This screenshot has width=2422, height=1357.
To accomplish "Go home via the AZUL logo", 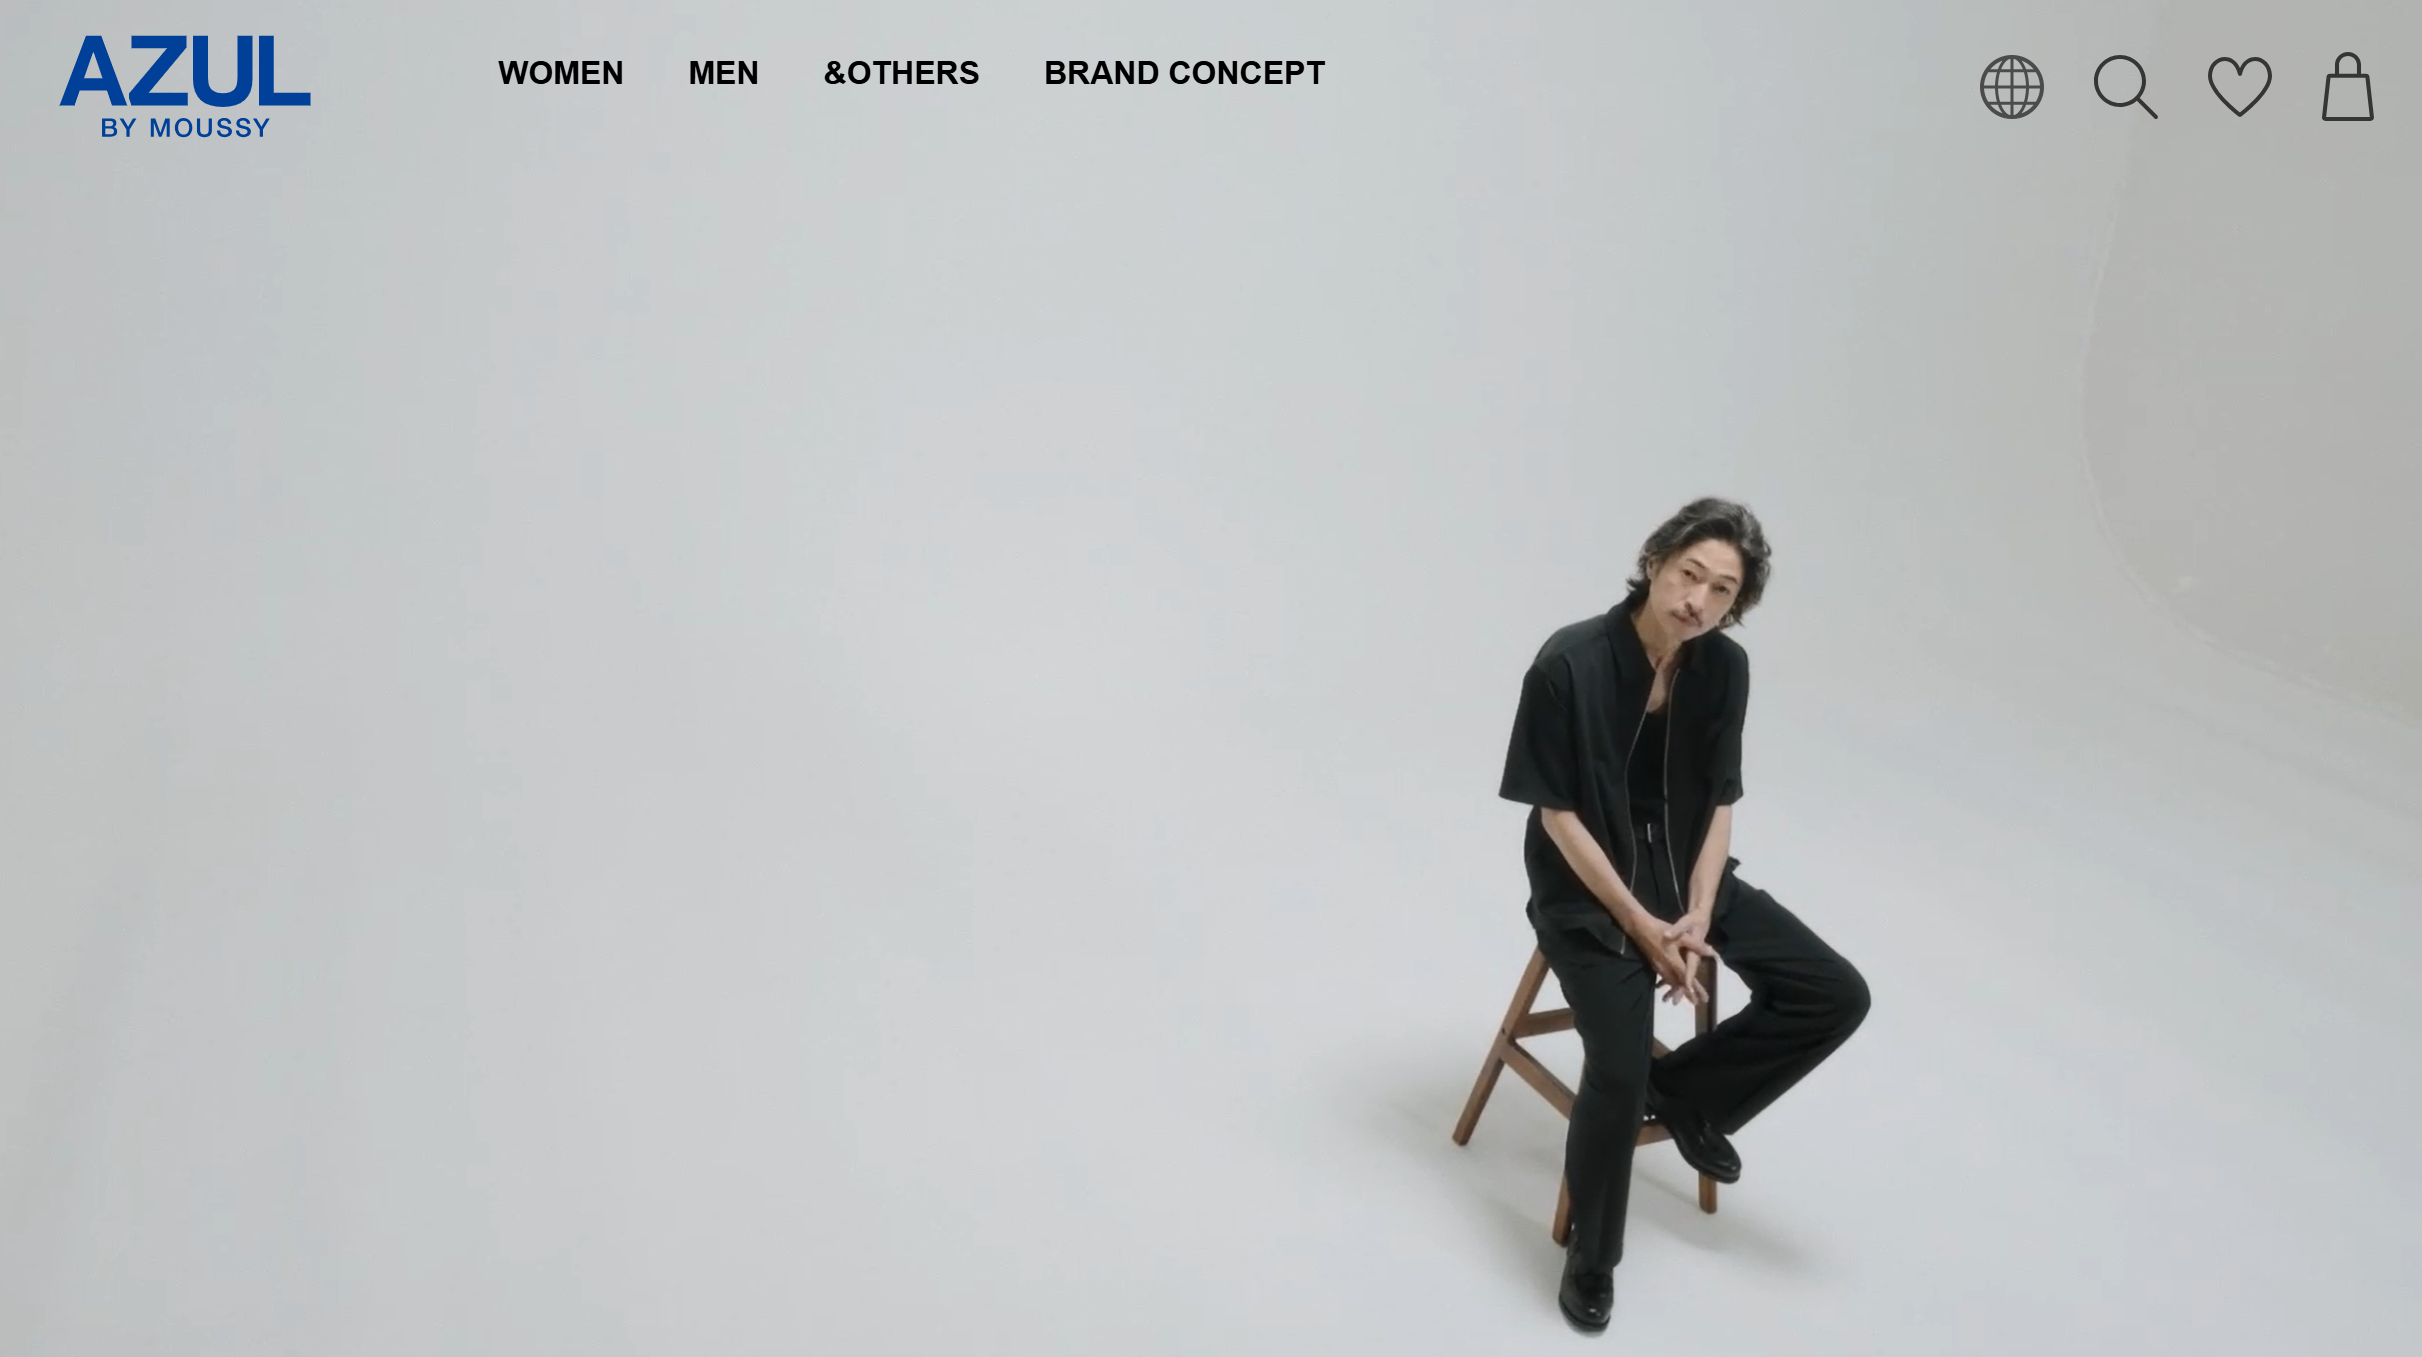I will [x=185, y=72].
